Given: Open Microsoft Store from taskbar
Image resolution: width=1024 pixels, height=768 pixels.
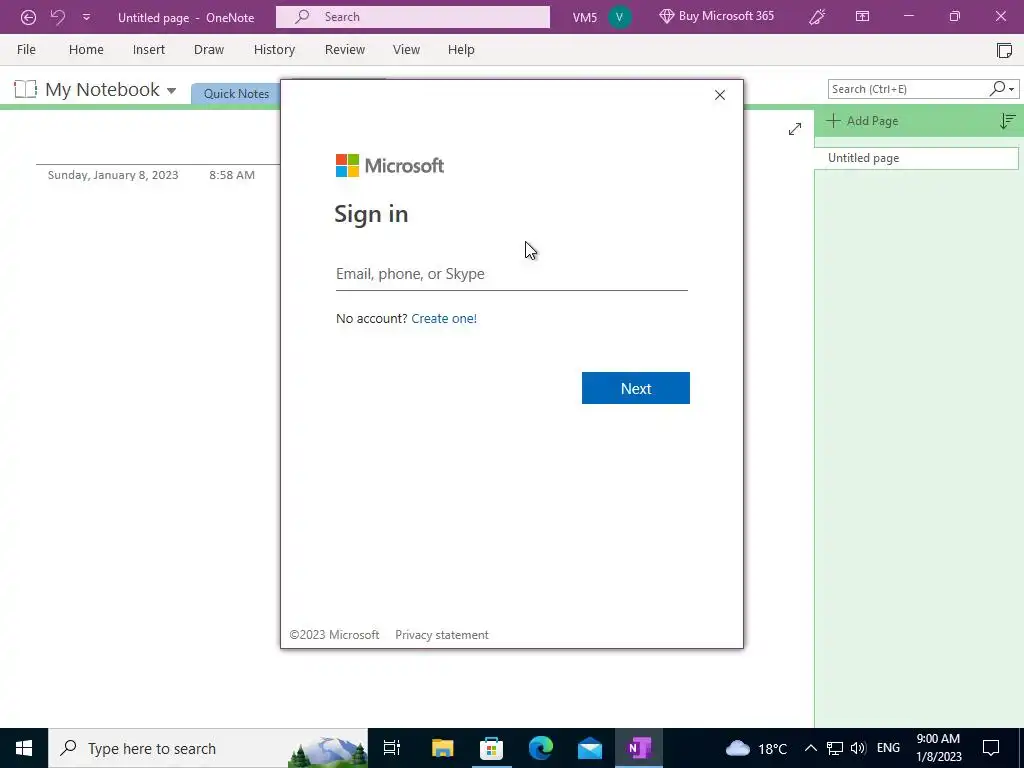Looking at the screenshot, I should tap(491, 748).
